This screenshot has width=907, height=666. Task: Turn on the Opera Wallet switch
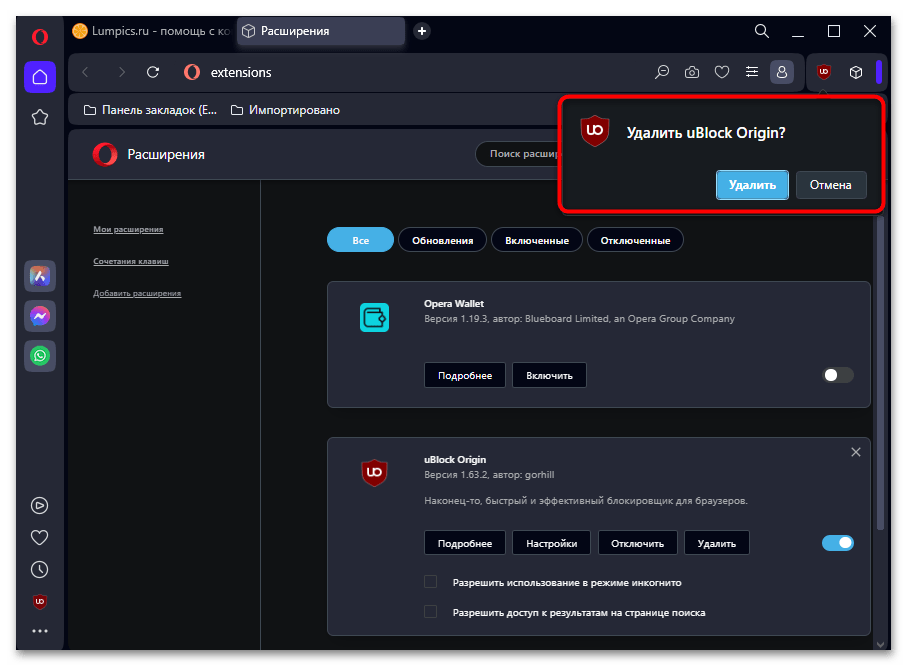(x=838, y=376)
